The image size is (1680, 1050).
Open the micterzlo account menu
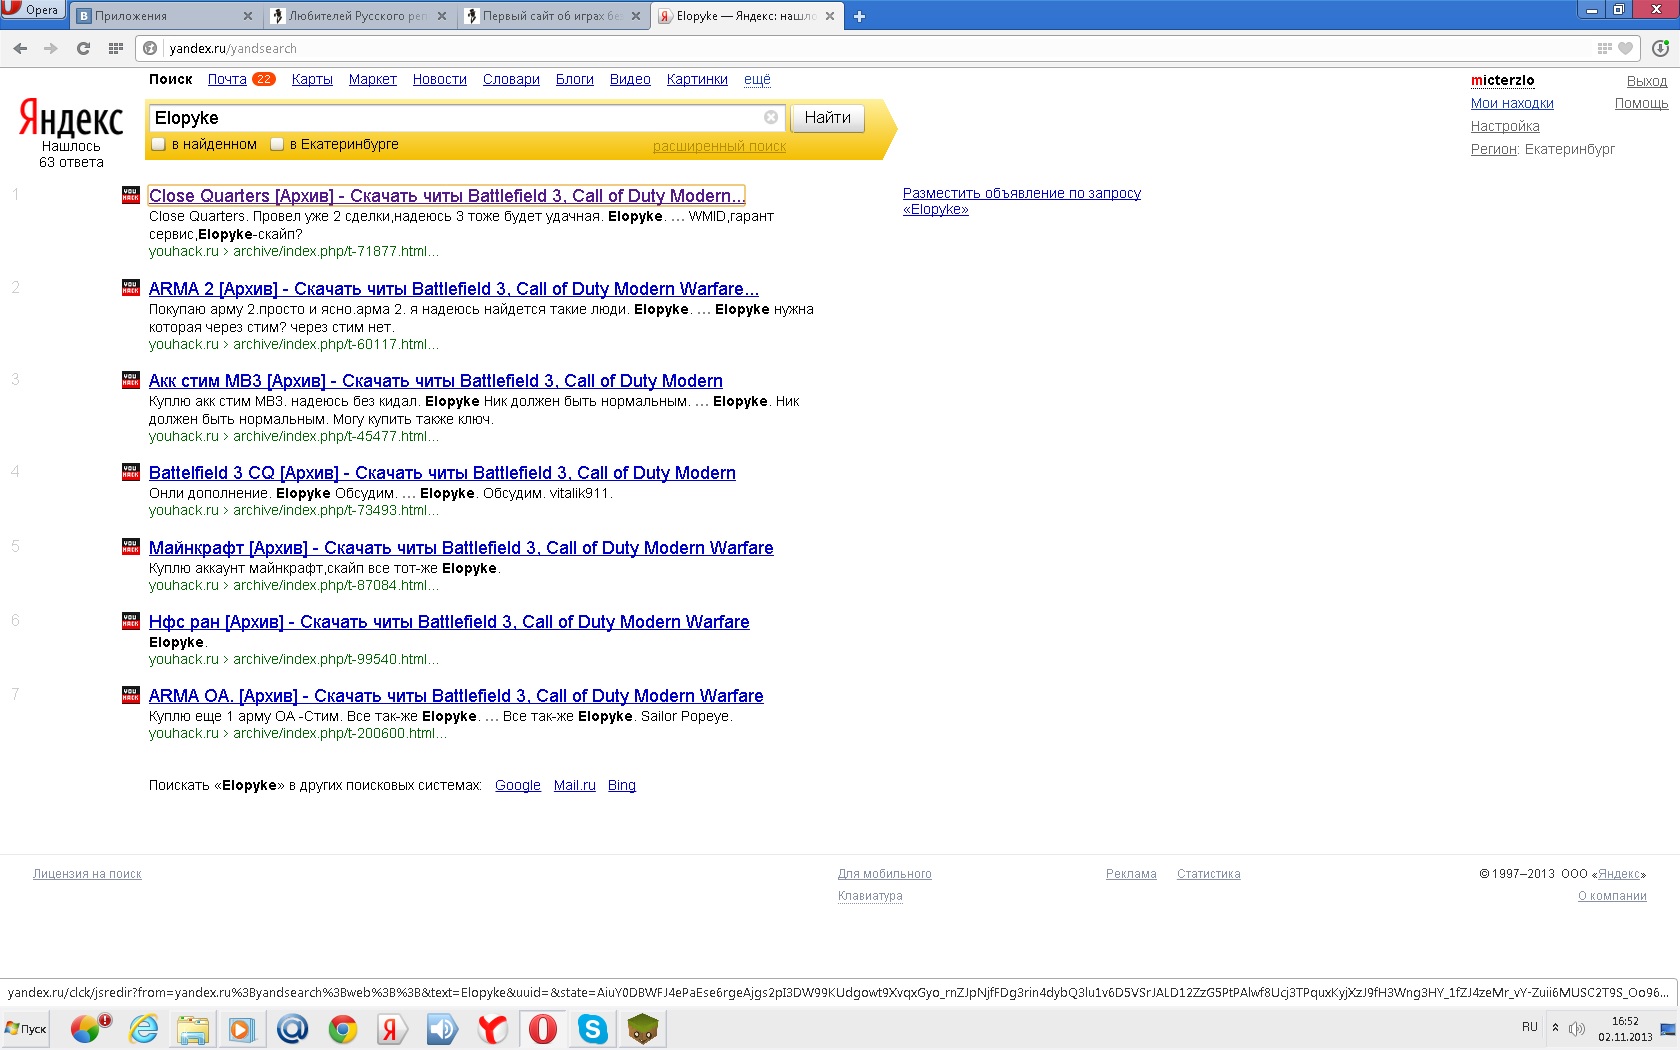click(x=1502, y=80)
